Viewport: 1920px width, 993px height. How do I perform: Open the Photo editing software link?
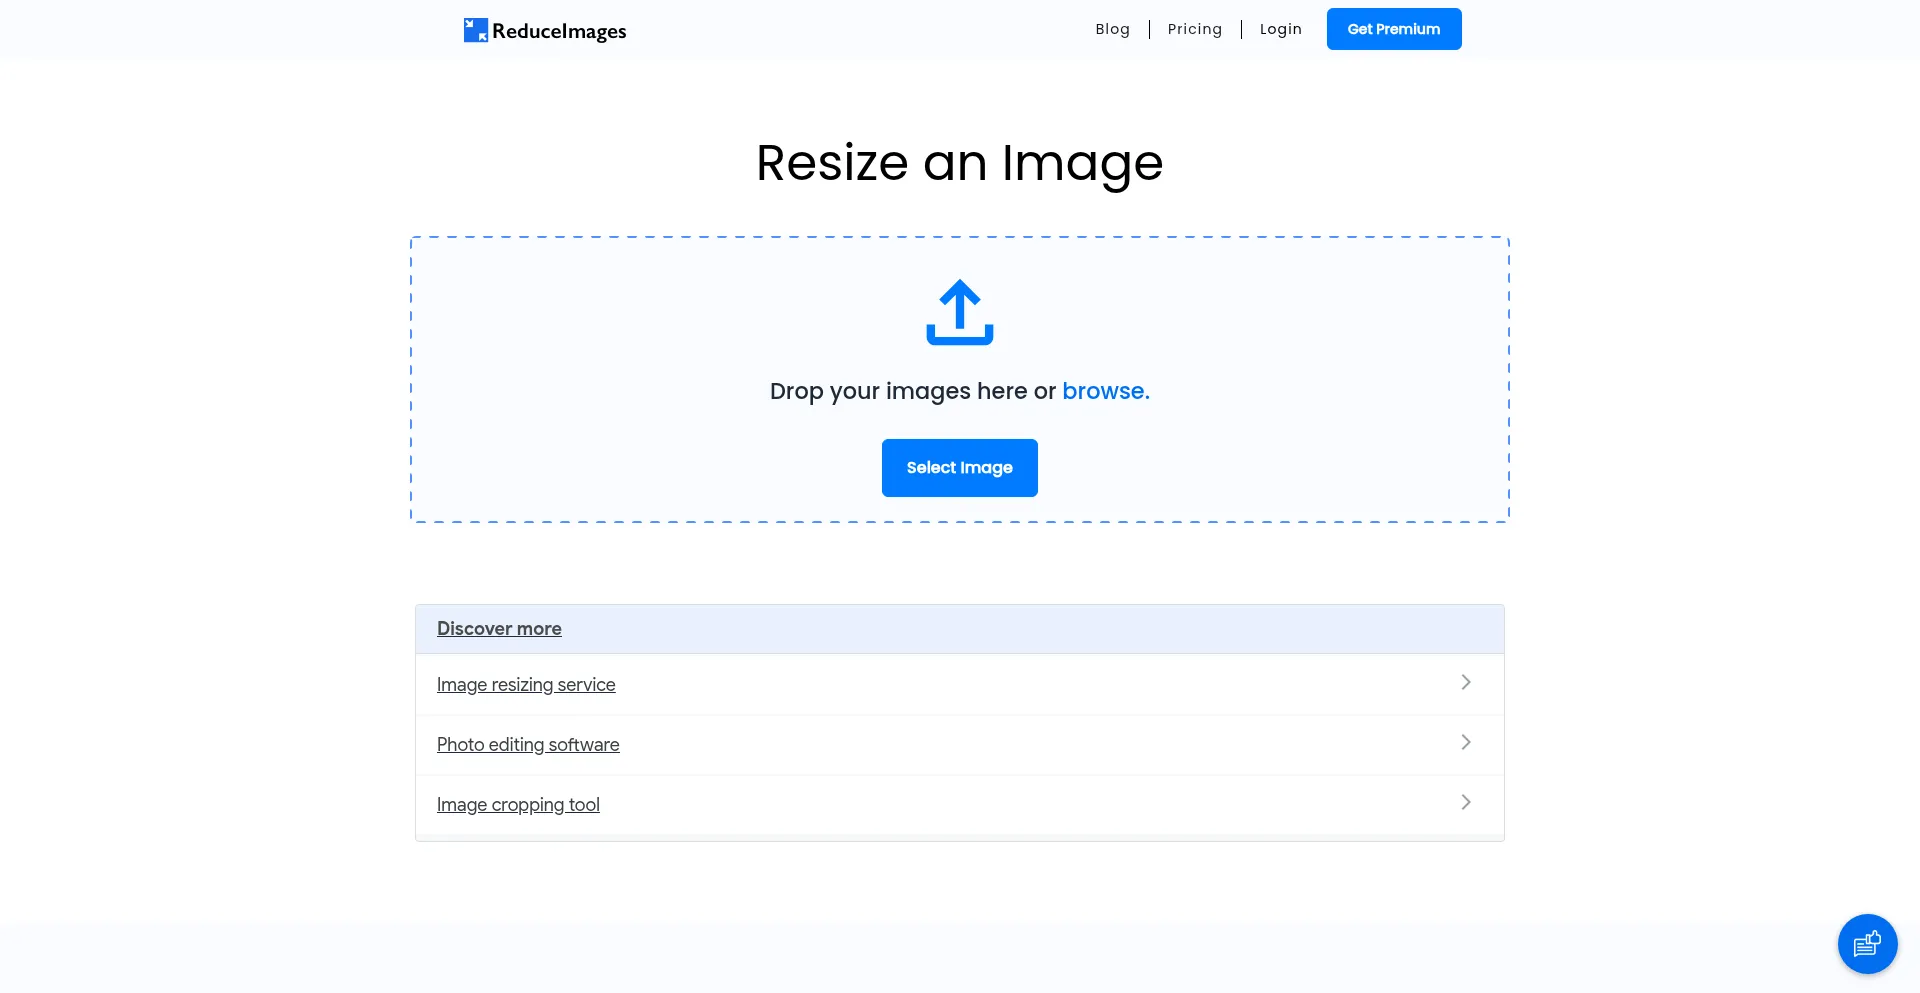(x=528, y=745)
